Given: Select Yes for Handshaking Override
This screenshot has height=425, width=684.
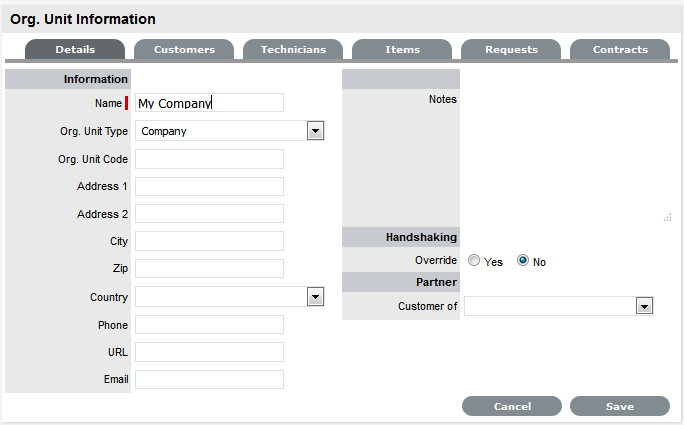Looking at the screenshot, I should point(474,261).
